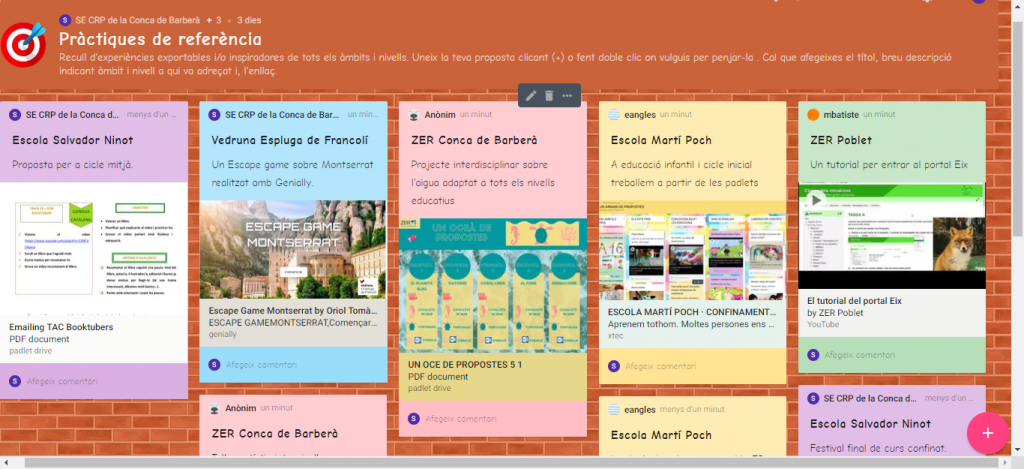Image resolution: width=1024 pixels, height=469 pixels.
Task: Click the Pràctiques de referència board title
Action: click(160, 40)
